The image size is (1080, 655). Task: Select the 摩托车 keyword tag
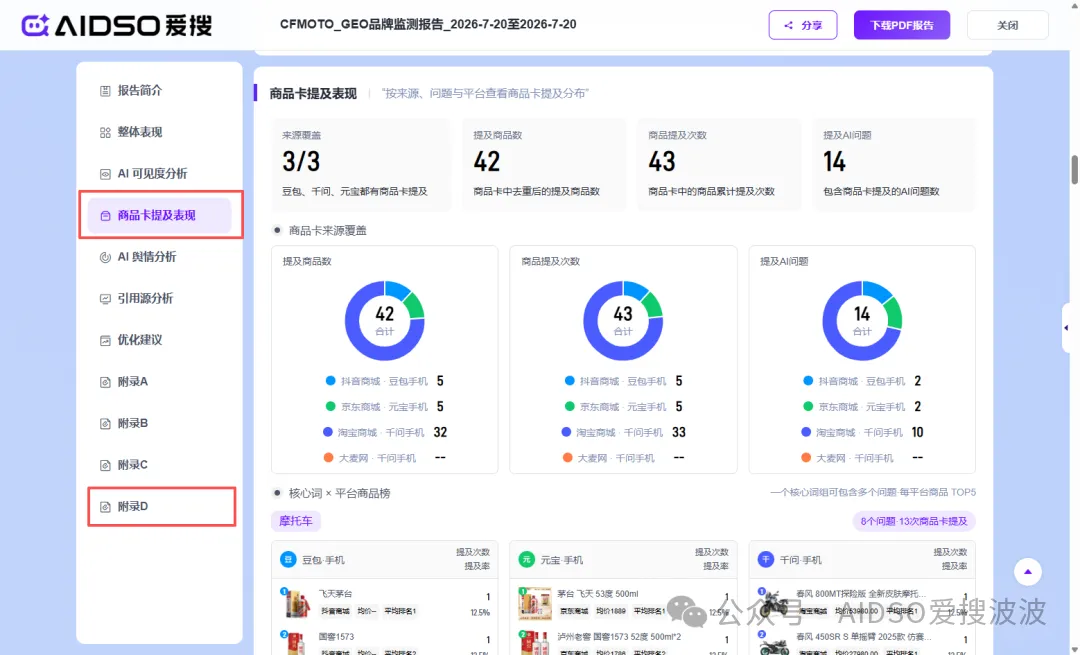point(295,521)
